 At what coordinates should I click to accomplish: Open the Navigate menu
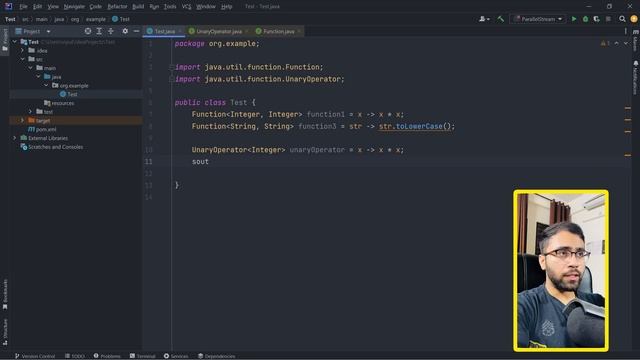coord(74,7)
